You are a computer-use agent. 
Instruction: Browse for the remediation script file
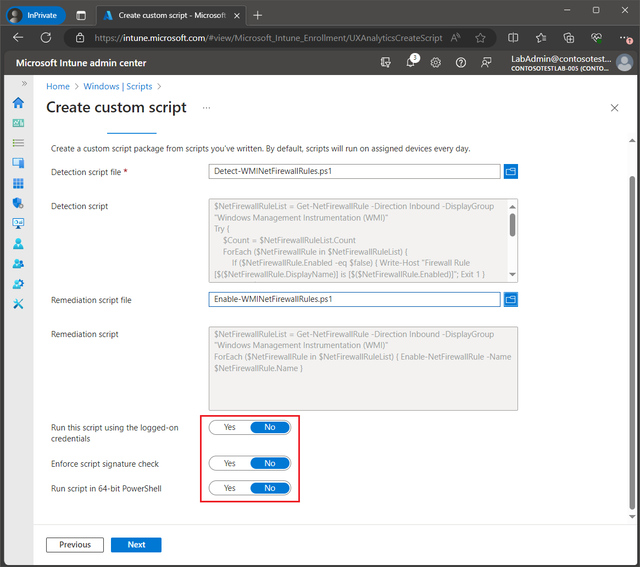point(511,300)
